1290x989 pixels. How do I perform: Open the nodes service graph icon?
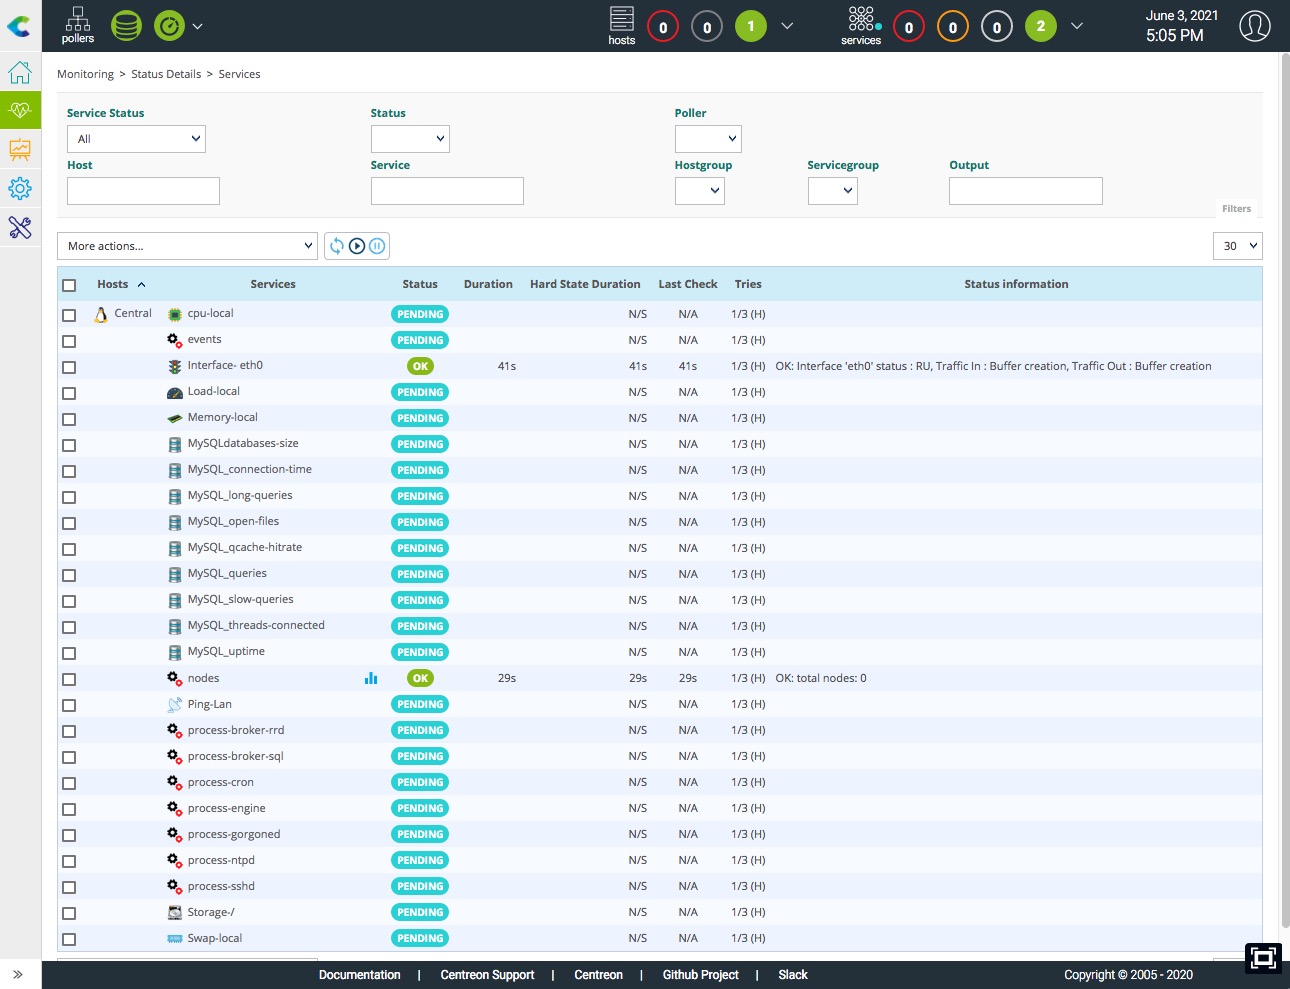371,678
